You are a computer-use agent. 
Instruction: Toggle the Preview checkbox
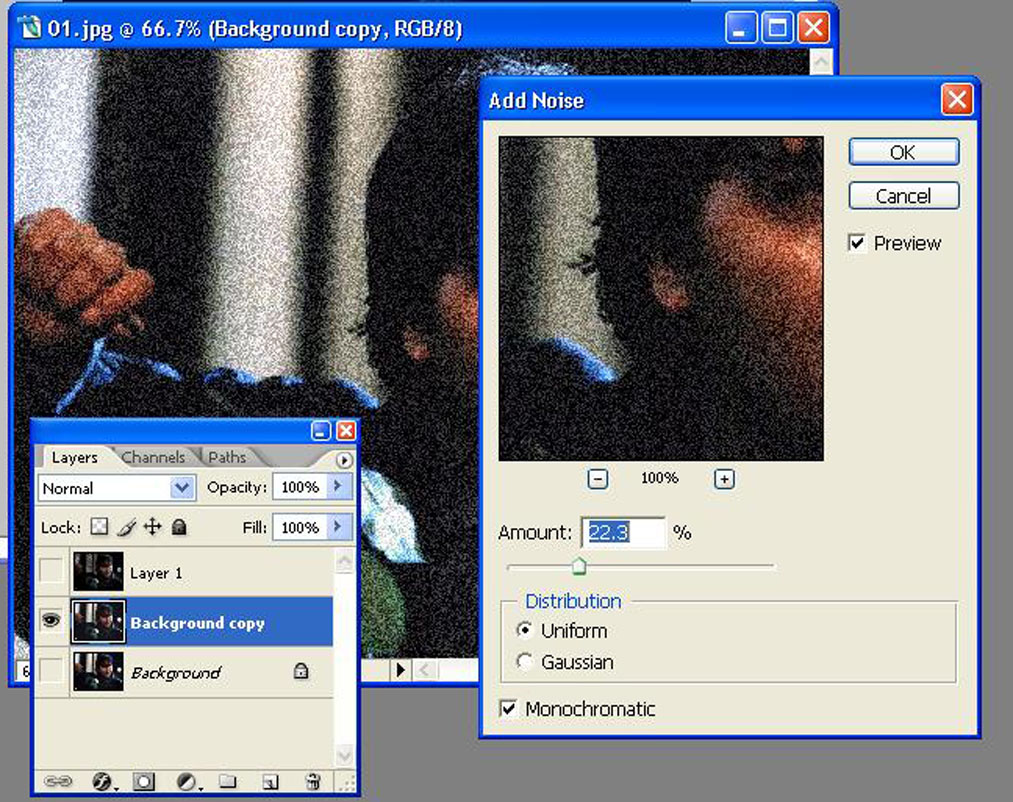tap(857, 243)
